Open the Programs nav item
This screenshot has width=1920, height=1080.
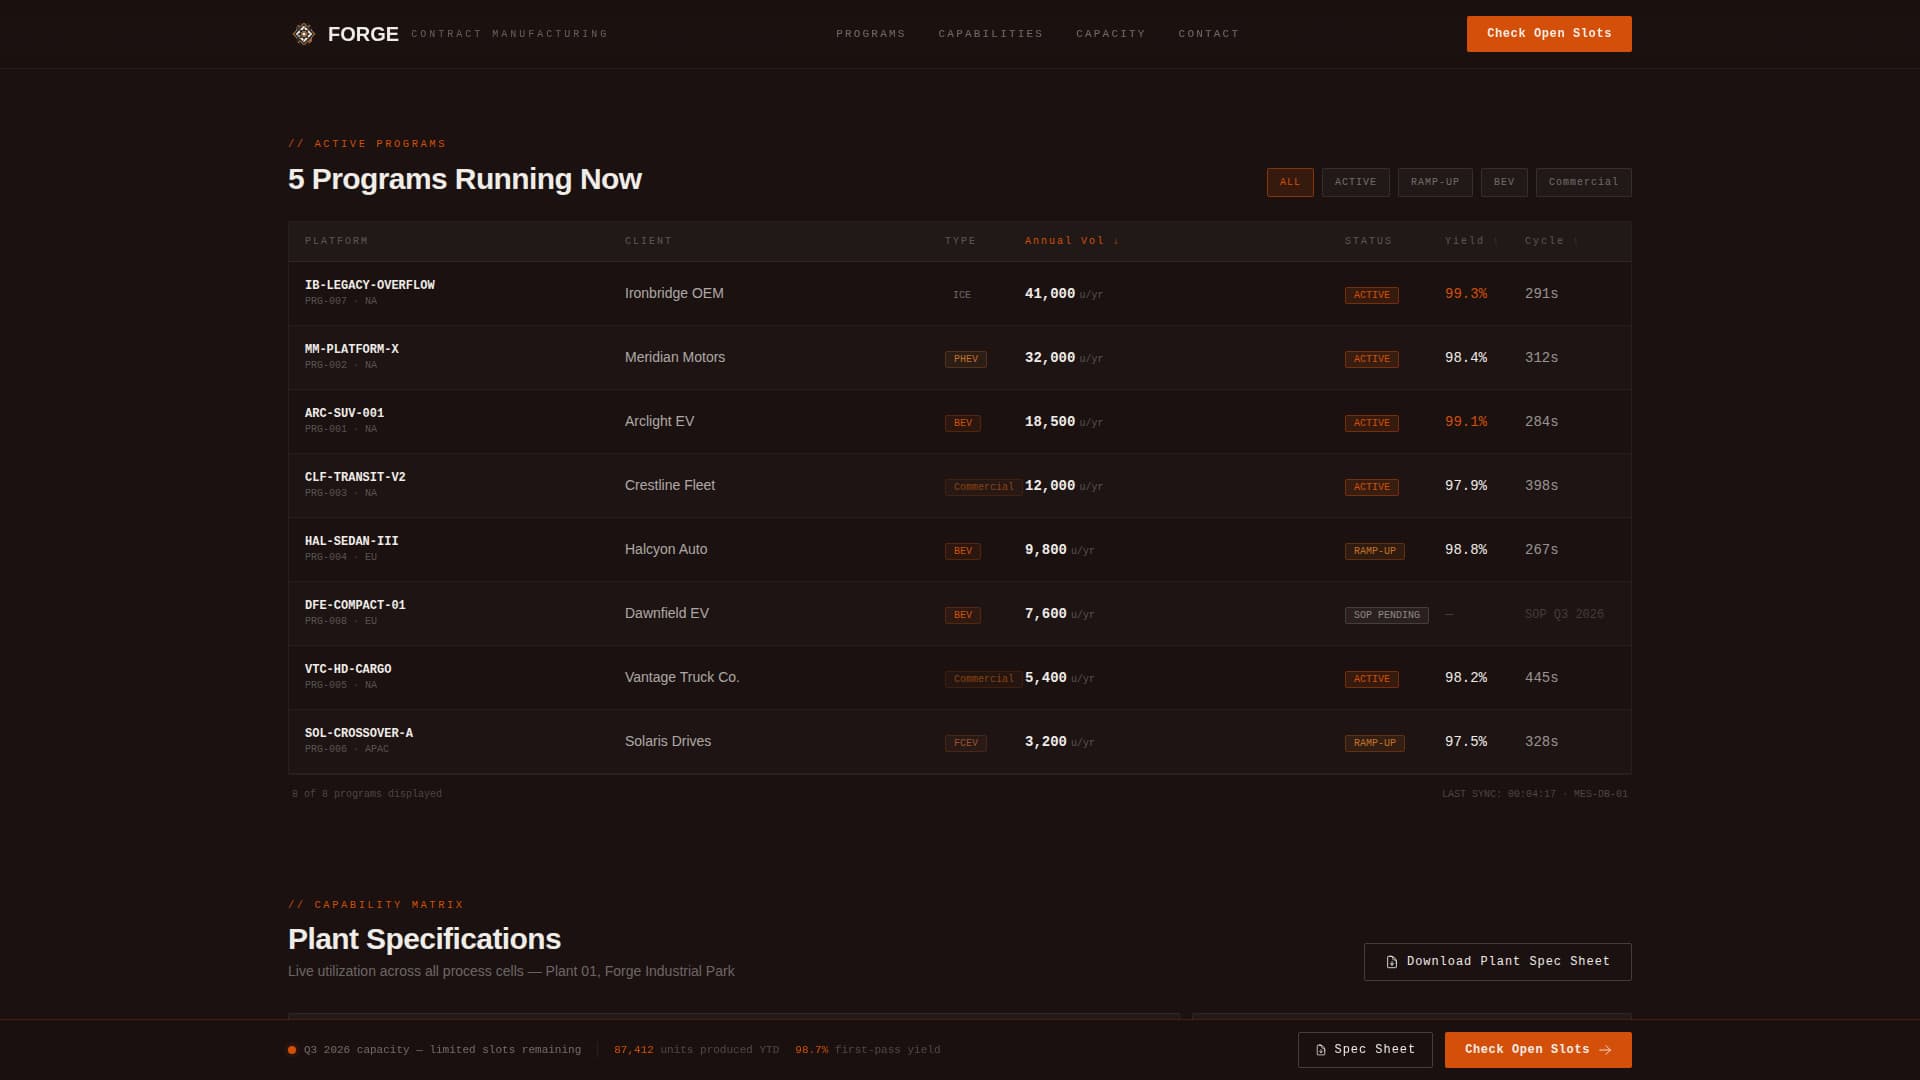pos(870,34)
